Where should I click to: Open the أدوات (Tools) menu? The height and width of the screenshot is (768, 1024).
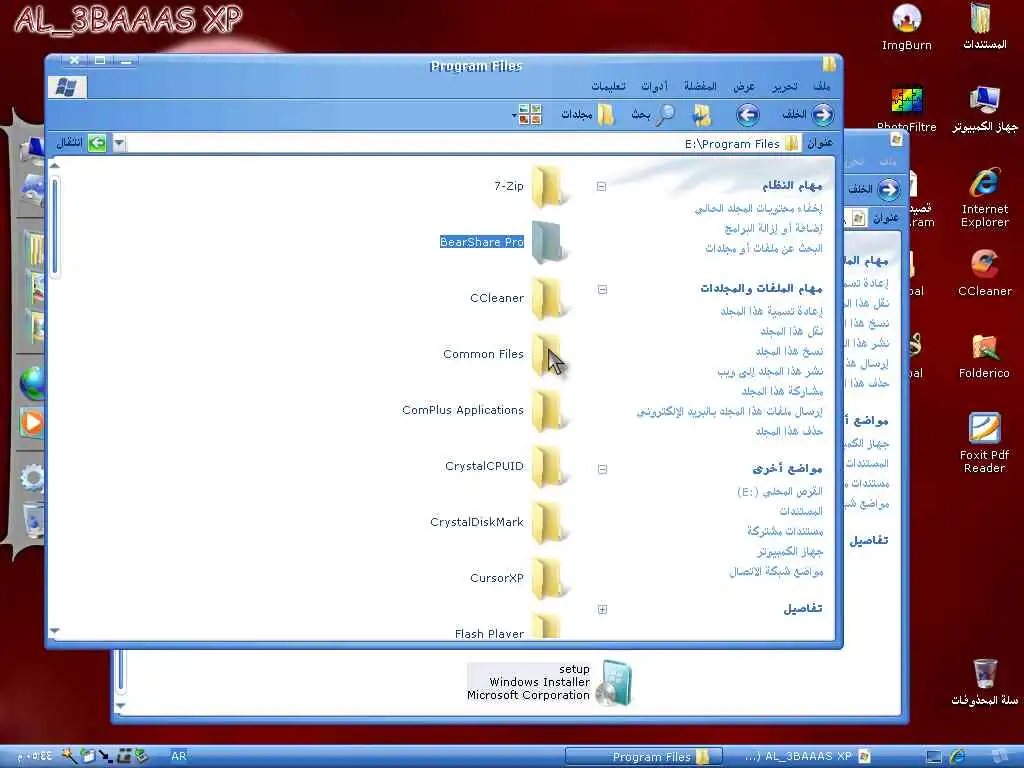654,86
